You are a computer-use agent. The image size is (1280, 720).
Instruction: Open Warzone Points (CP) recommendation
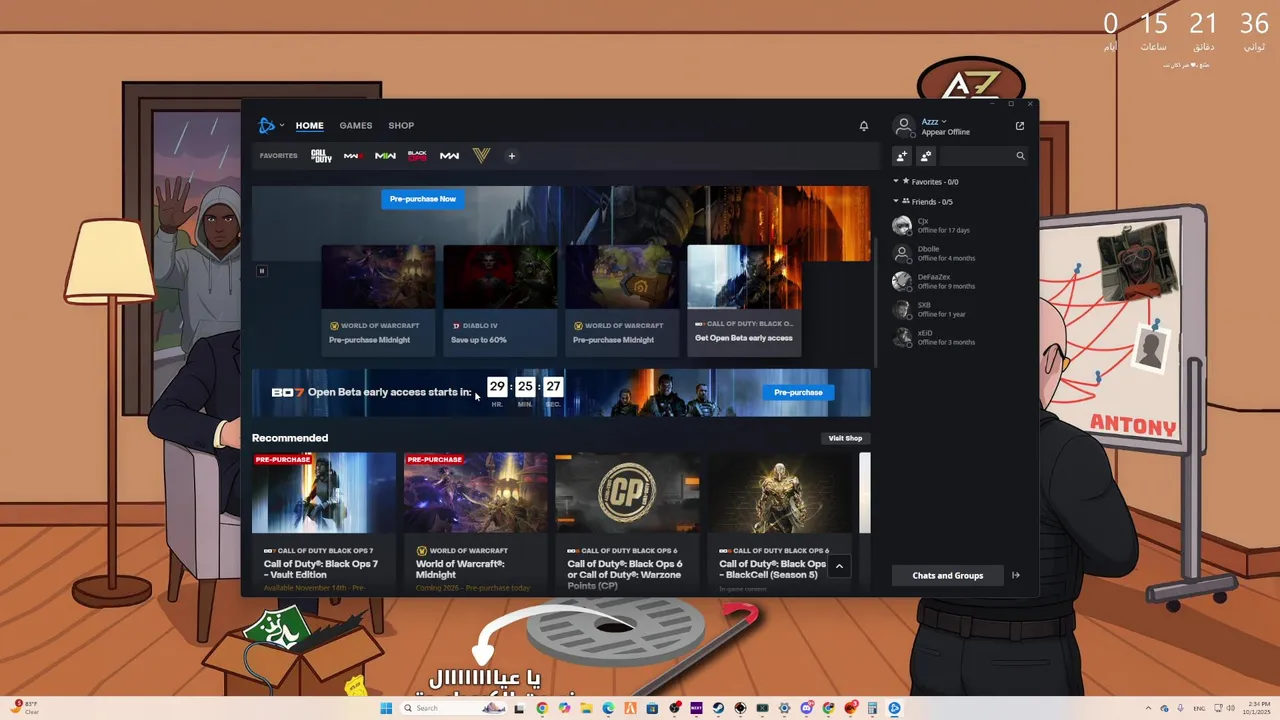pos(627,522)
